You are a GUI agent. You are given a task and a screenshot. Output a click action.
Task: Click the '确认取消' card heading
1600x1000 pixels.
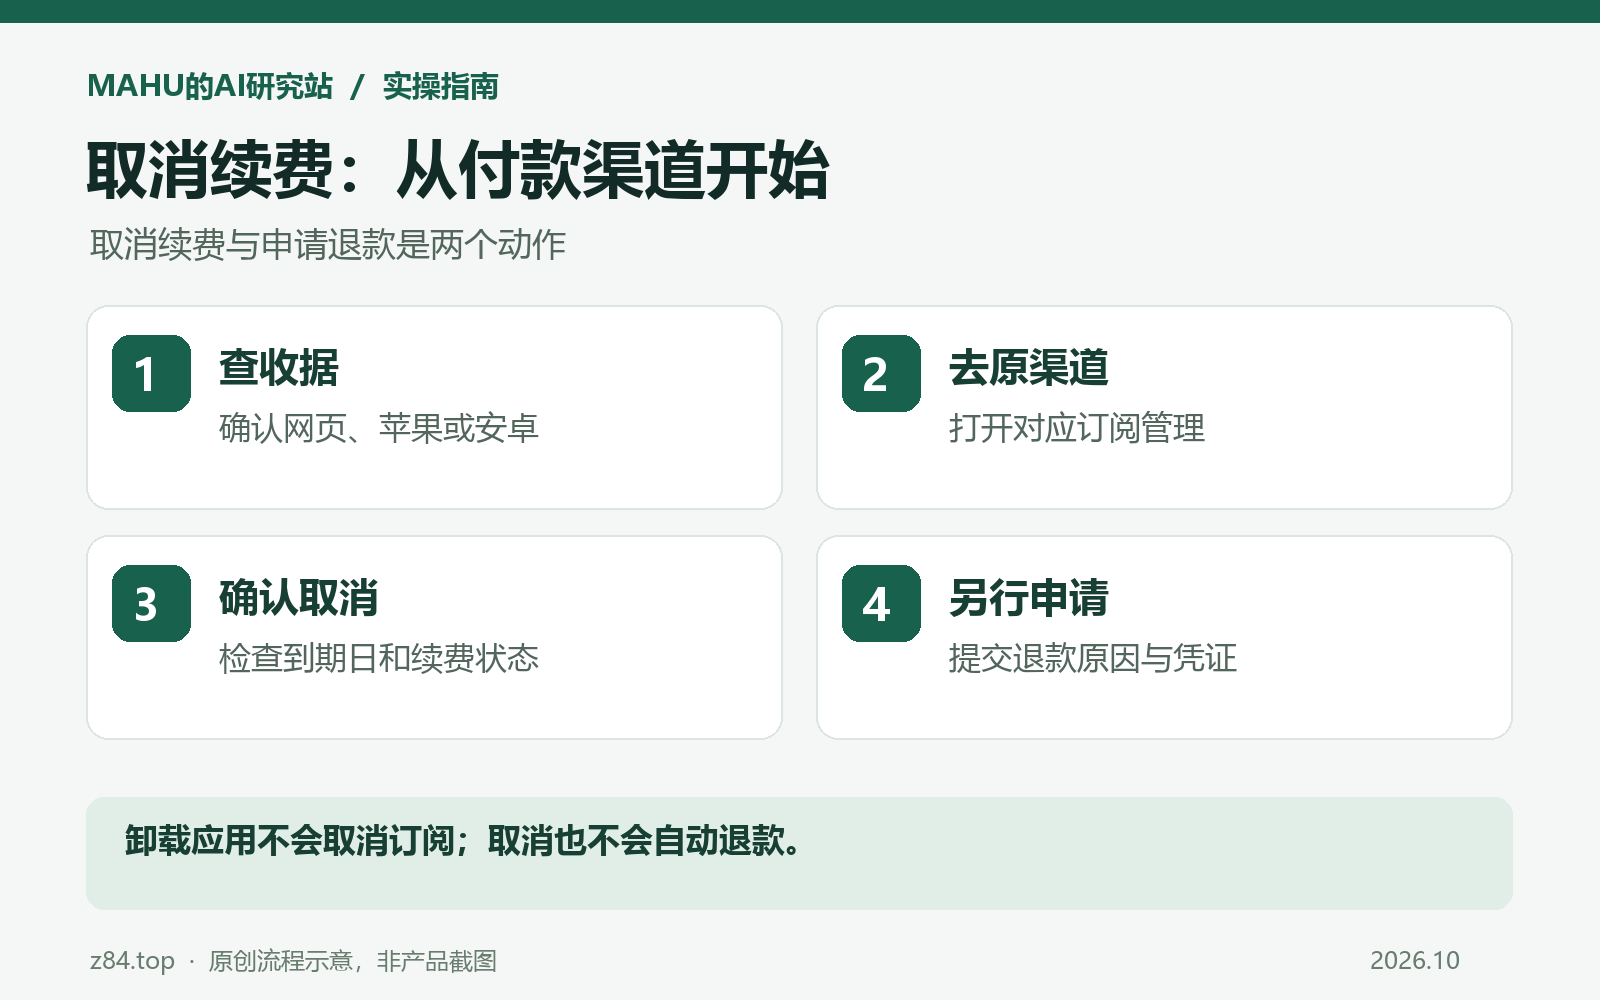pyautogui.click(x=299, y=597)
